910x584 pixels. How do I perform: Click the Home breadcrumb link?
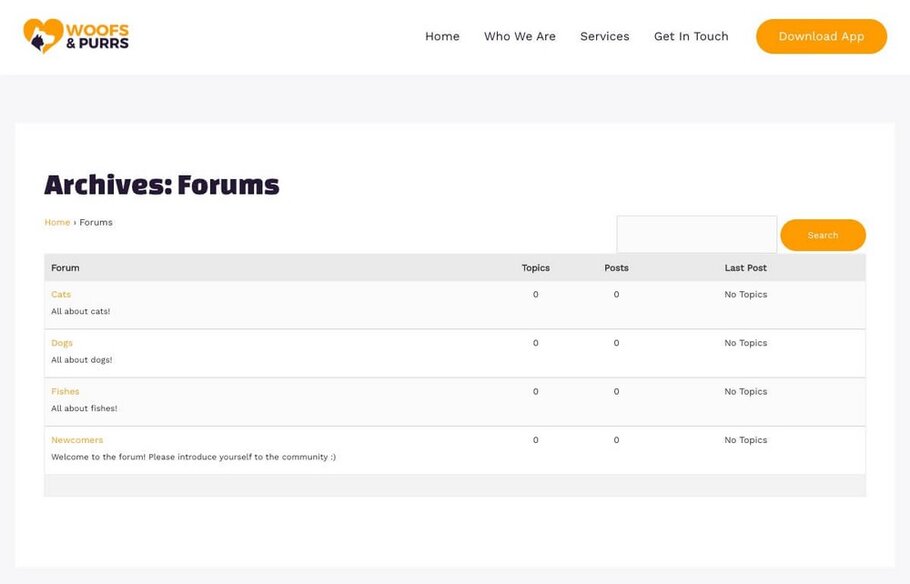56,222
